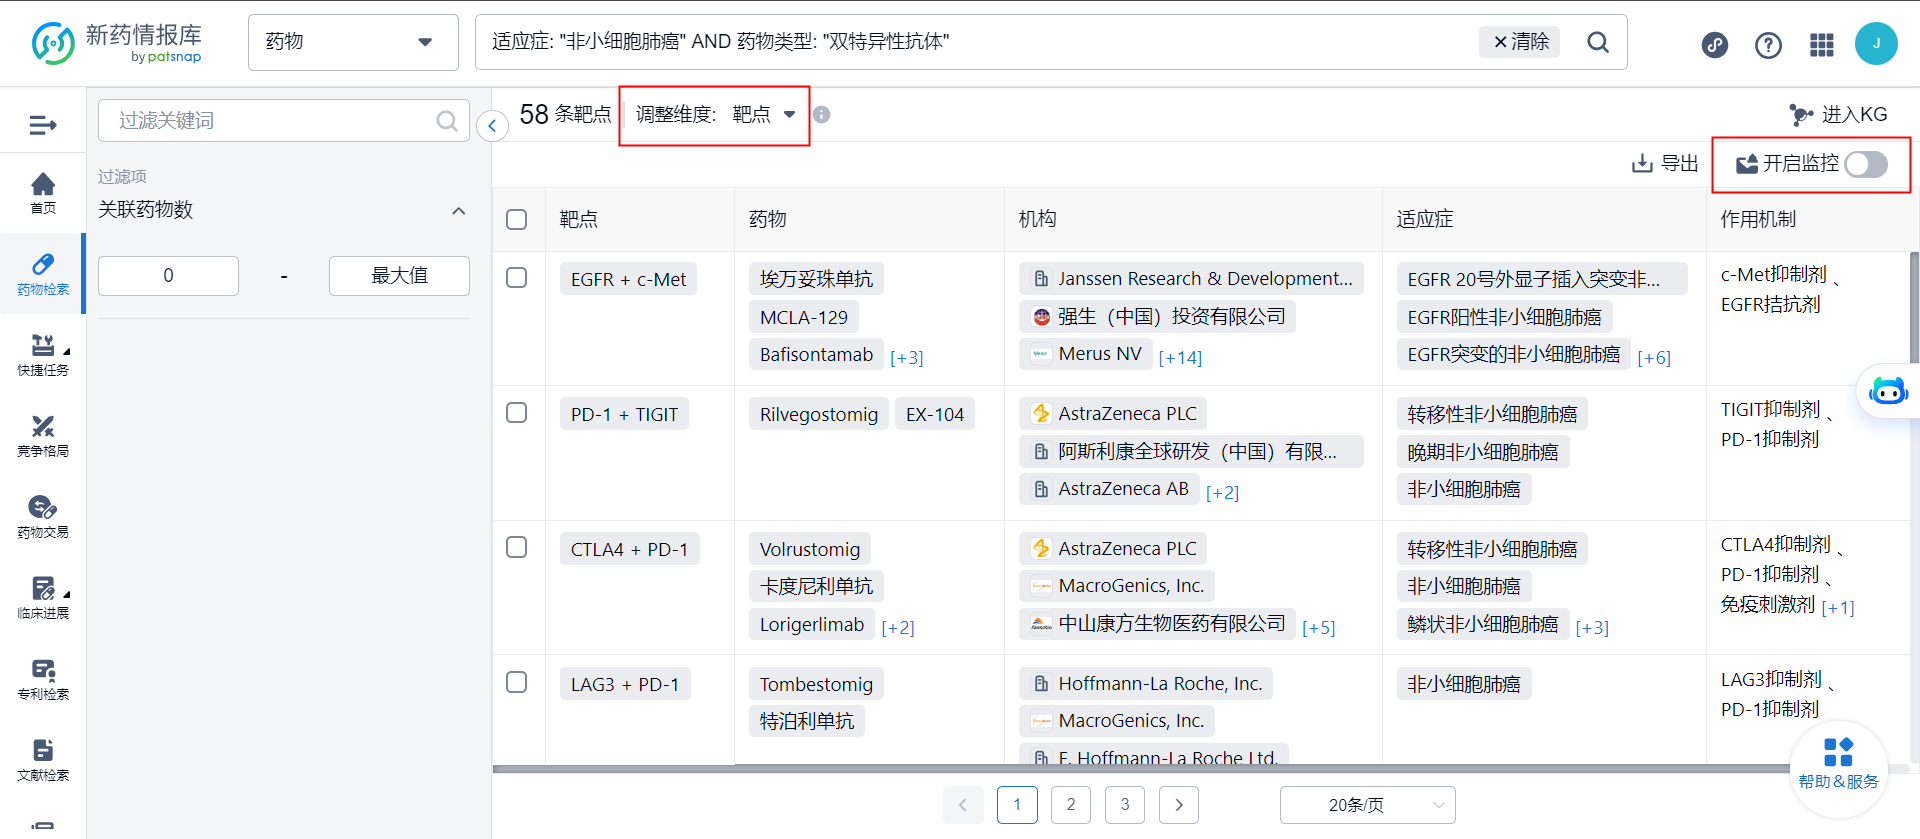1920x839 pixels.
Task: Open the chatbot assistant icon
Action: pos(1888,391)
